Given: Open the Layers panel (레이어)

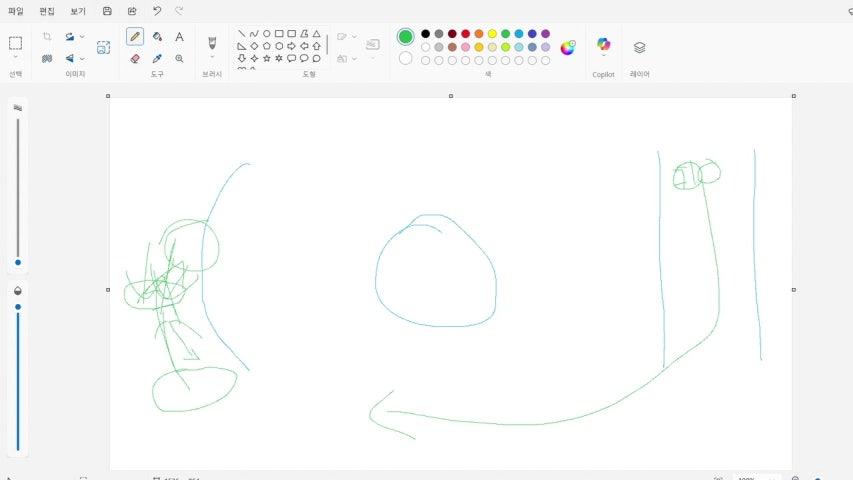Looking at the screenshot, I should (x=639, y=47).
